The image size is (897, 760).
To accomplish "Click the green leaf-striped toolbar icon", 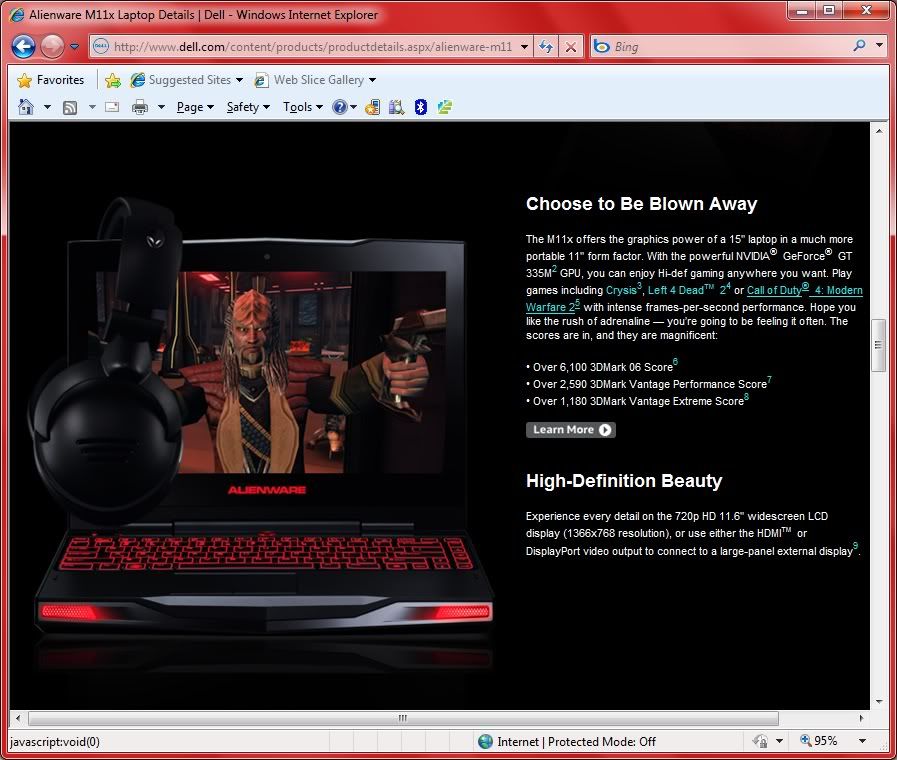I will [445, 107].
